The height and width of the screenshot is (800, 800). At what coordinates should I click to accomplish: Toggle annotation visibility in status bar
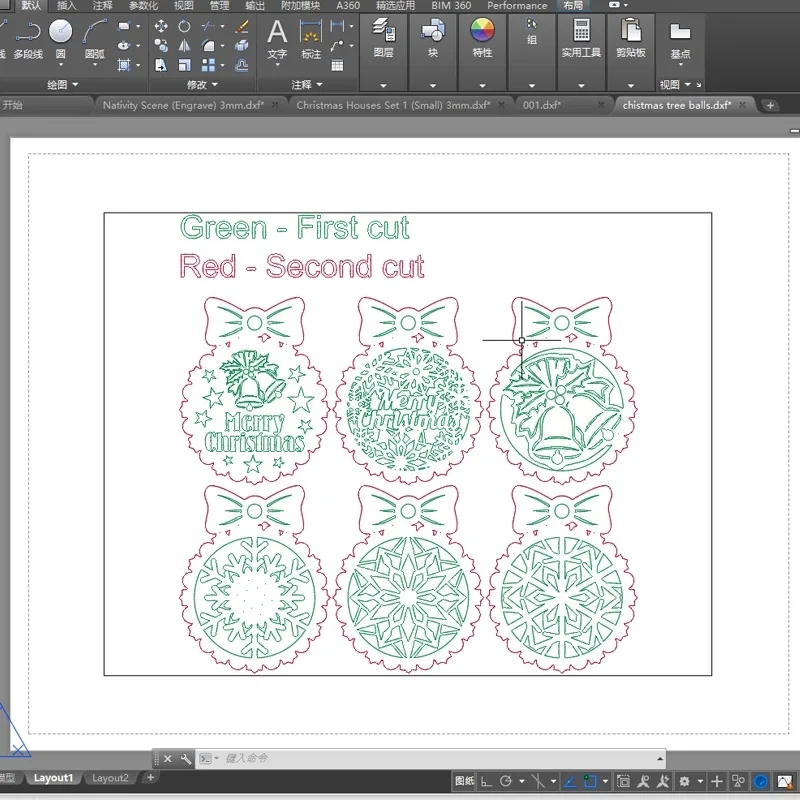643,781
